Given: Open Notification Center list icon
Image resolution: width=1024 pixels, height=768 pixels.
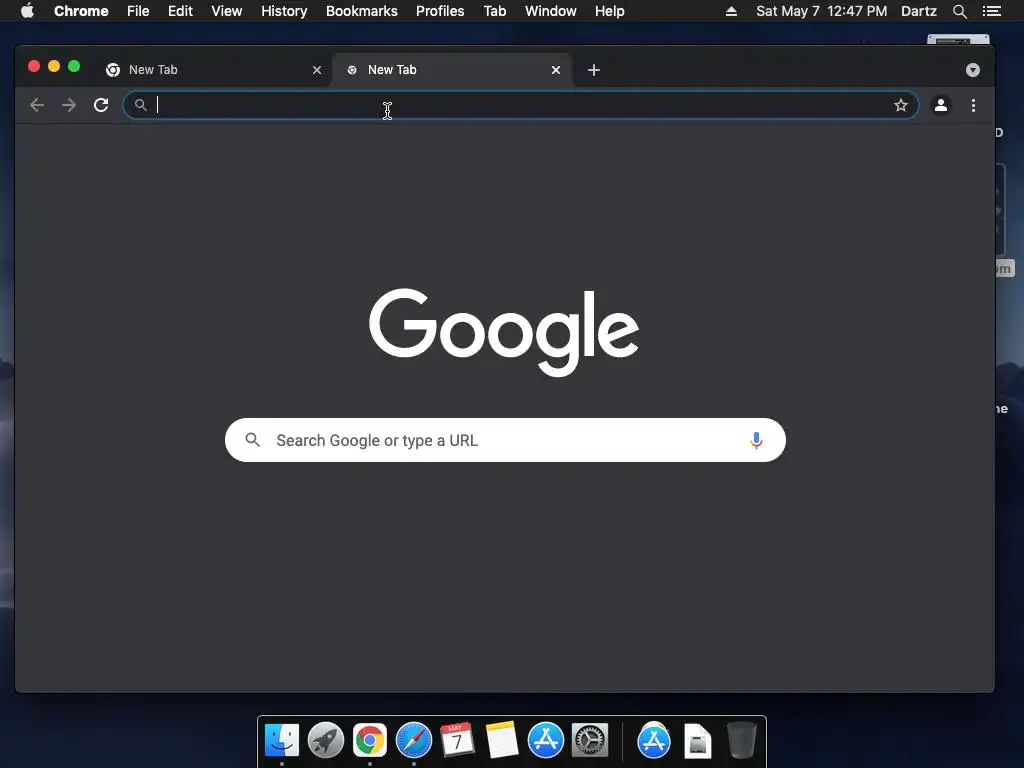Looking at the screenshot, I should [991, 11].
